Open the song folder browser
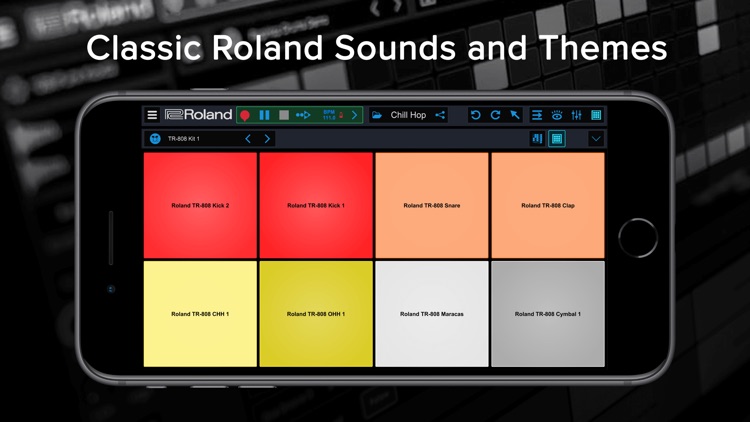 click(377, 115)
